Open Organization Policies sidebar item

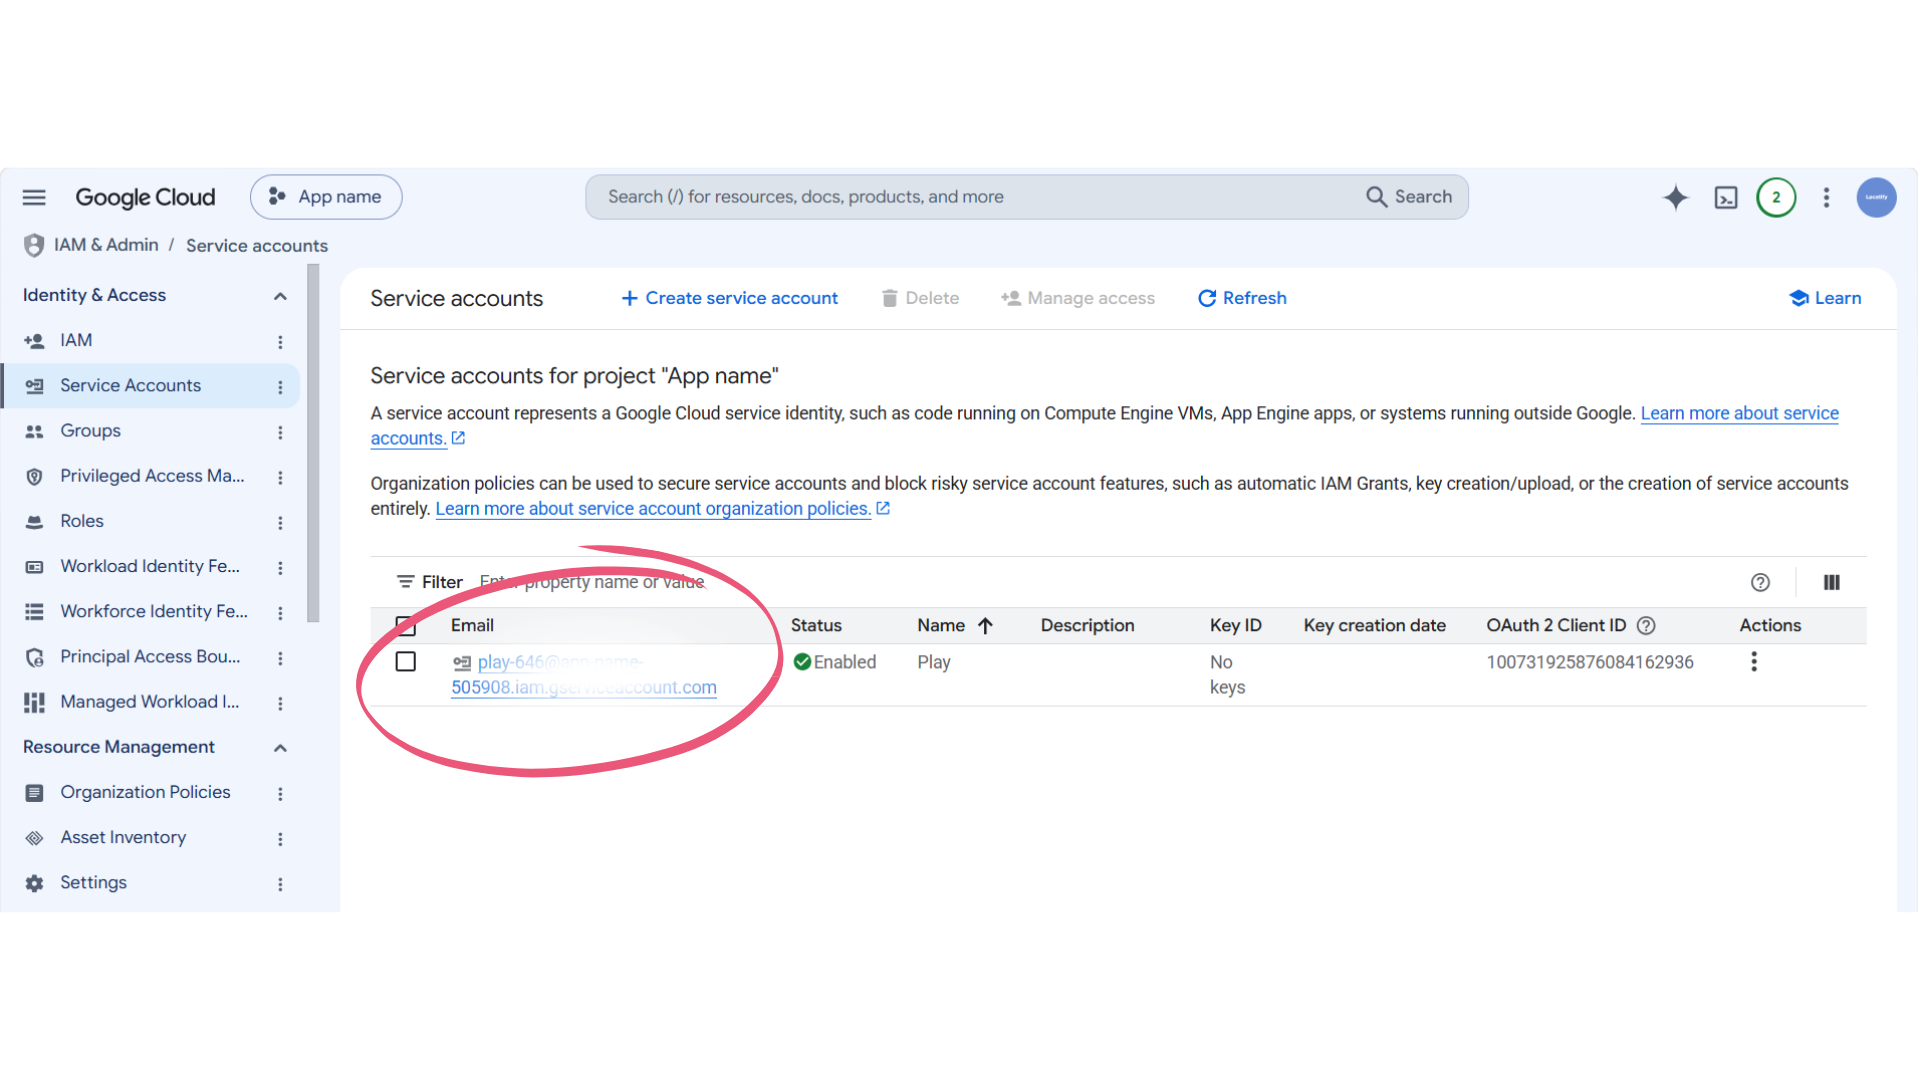(145, 792)
